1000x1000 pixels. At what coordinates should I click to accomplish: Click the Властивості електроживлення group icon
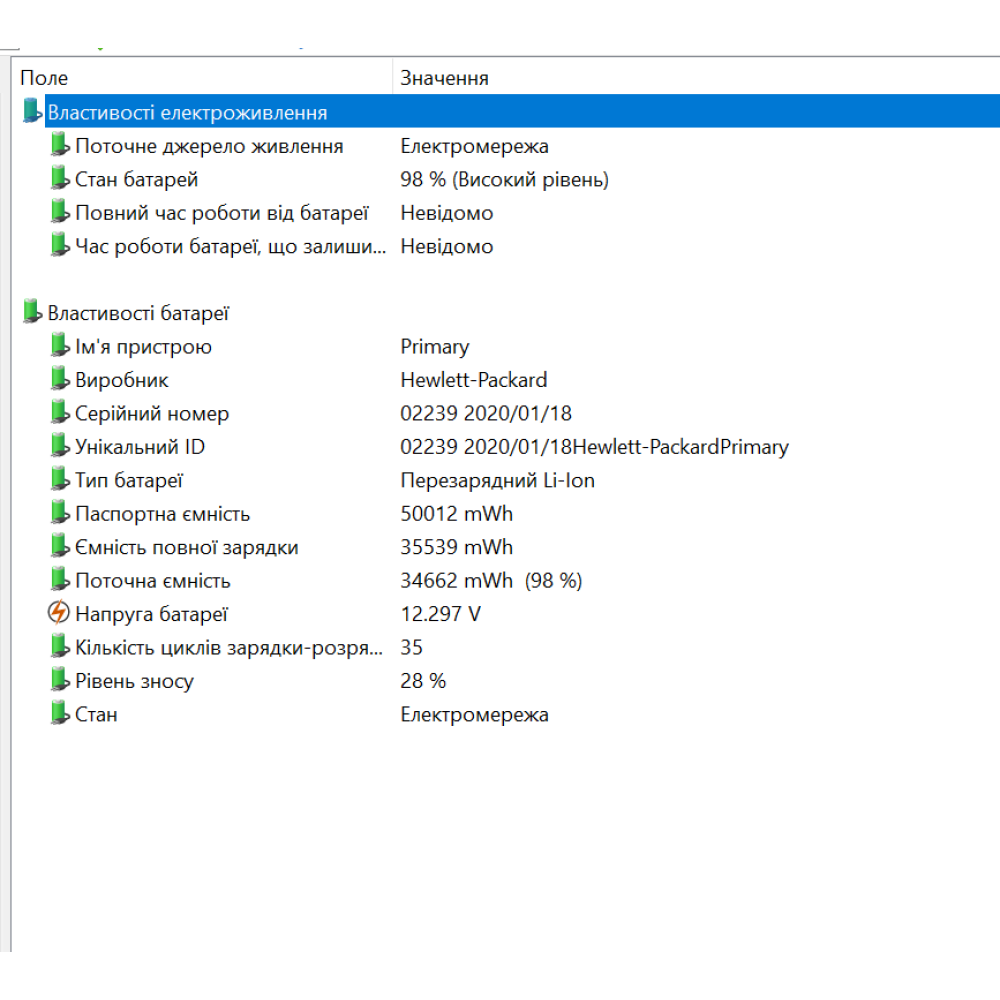point(33,112)
